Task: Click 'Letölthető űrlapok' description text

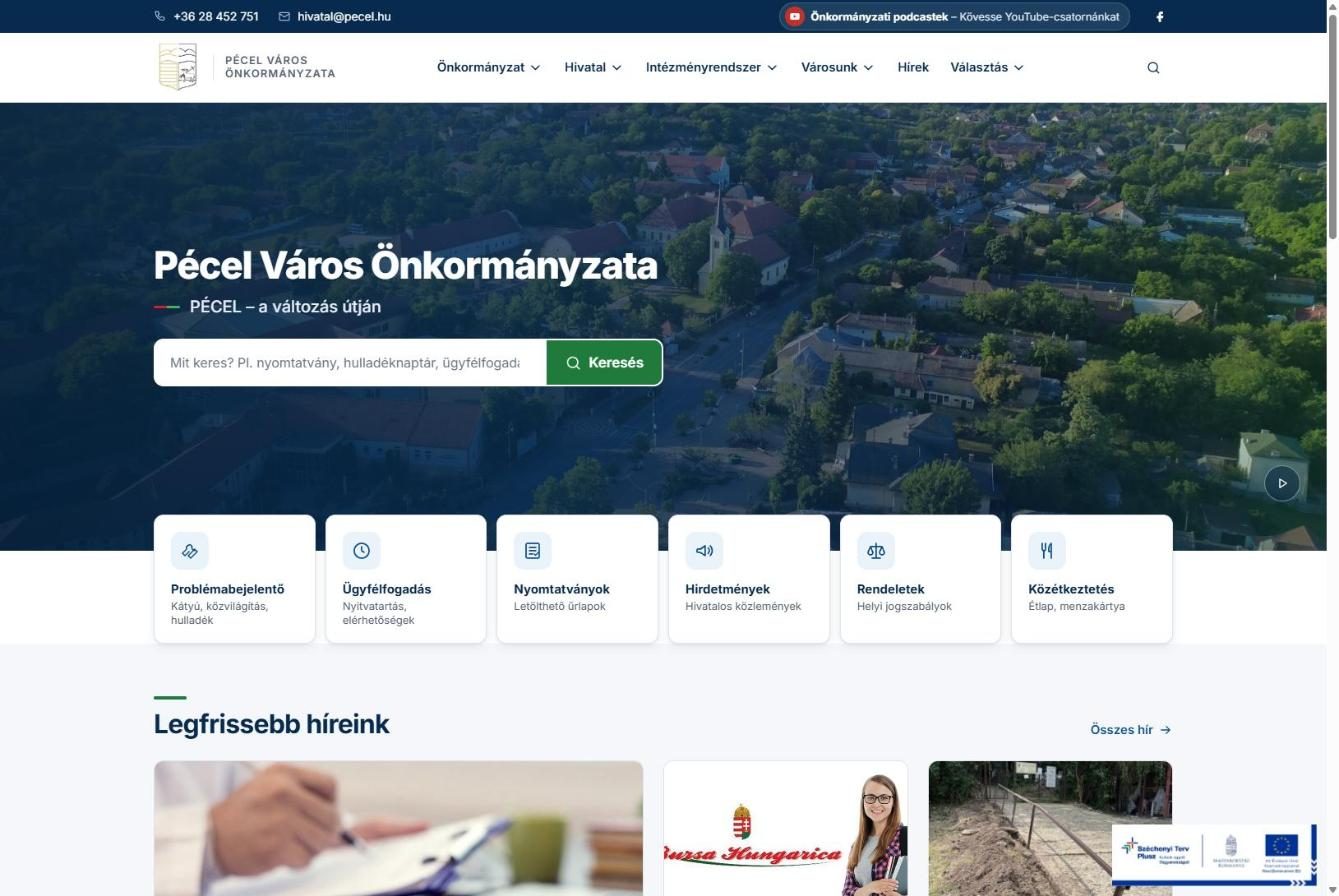Action: [x=560, y=606]
